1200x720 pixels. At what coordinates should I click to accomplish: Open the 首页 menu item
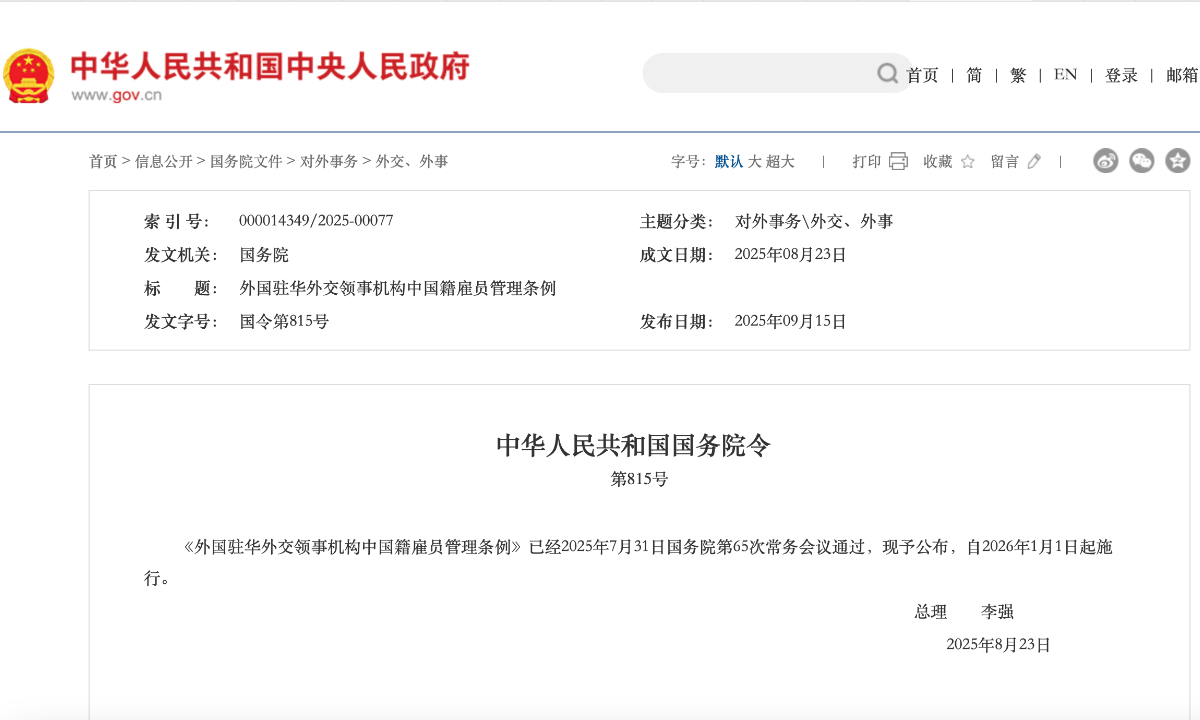point(921,75)
